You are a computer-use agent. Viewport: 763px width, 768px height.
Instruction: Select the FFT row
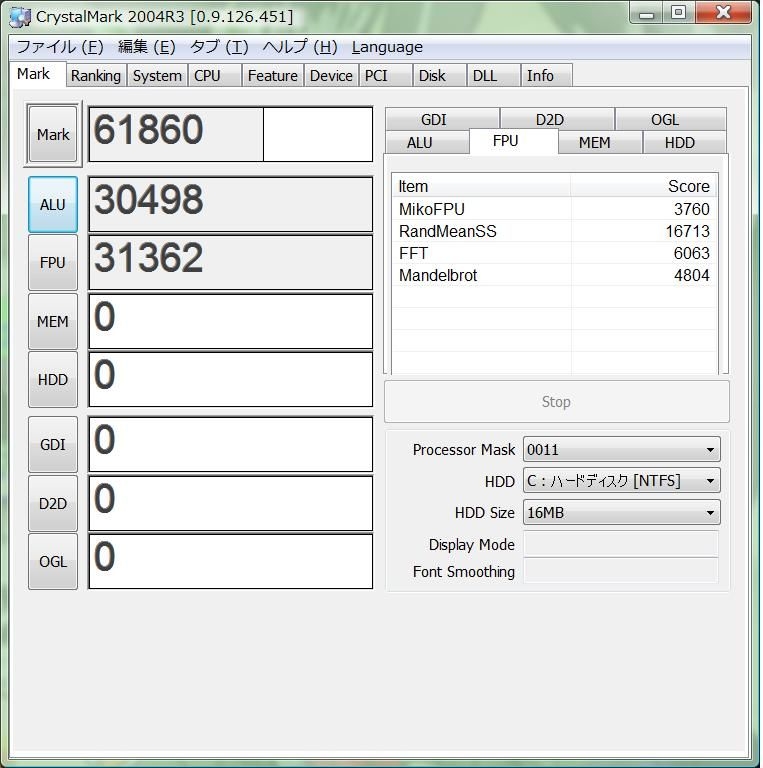[x=555, y=253]
